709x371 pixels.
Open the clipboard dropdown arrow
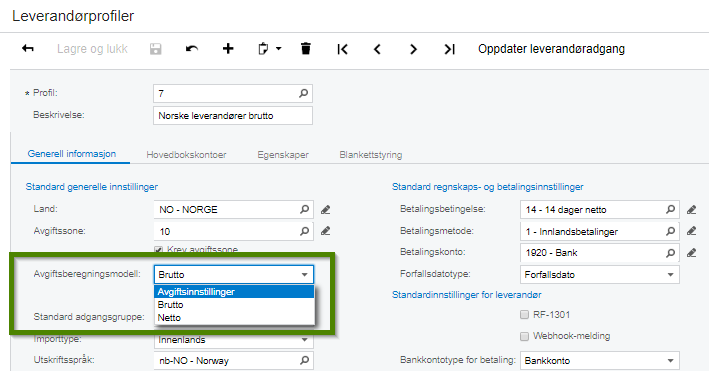[x=279, y=48]
